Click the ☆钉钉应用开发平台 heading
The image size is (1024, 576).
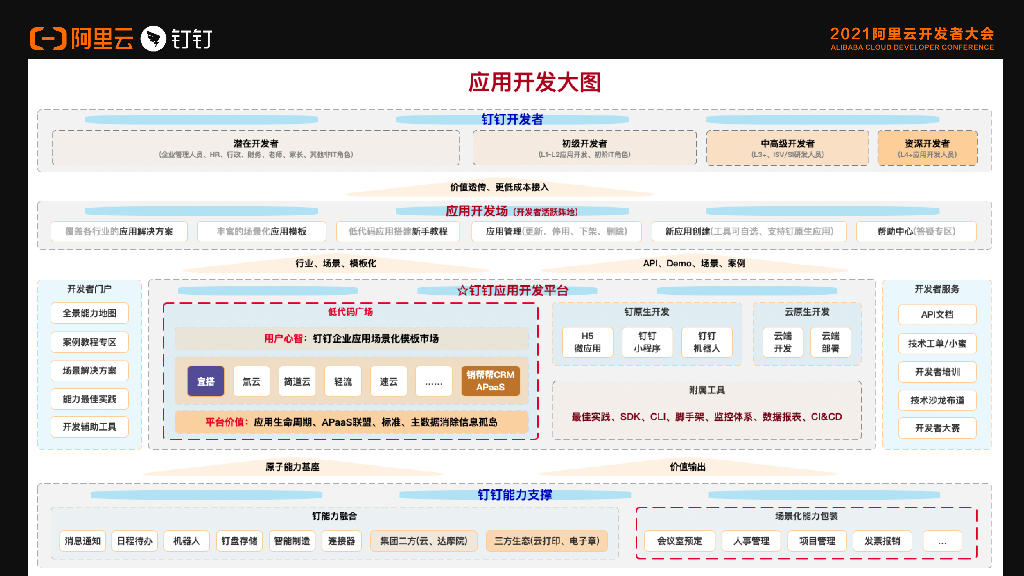point(513,291)
